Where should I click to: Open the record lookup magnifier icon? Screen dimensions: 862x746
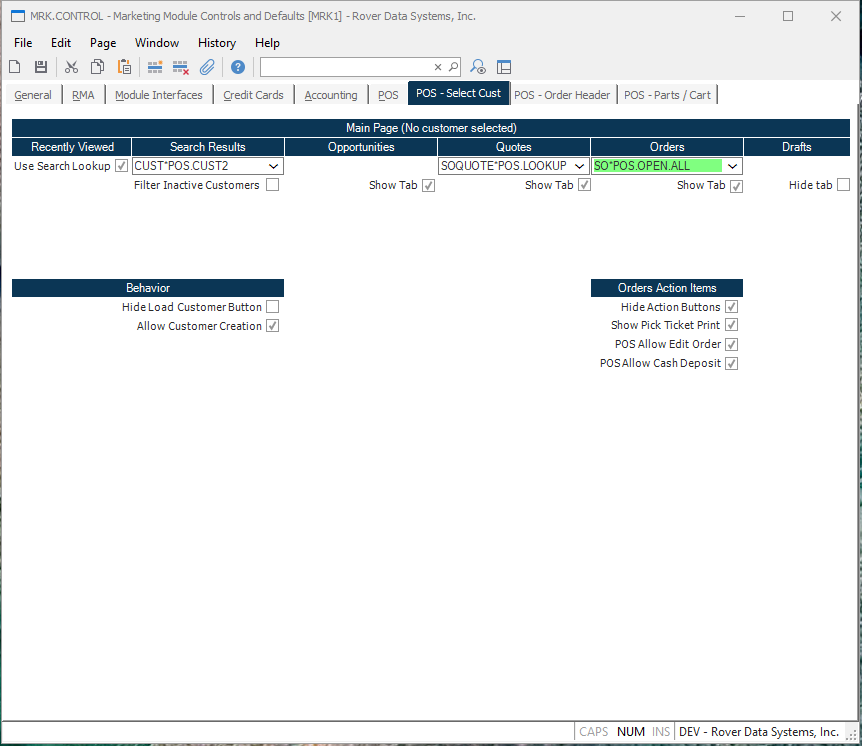coord(477,66)
